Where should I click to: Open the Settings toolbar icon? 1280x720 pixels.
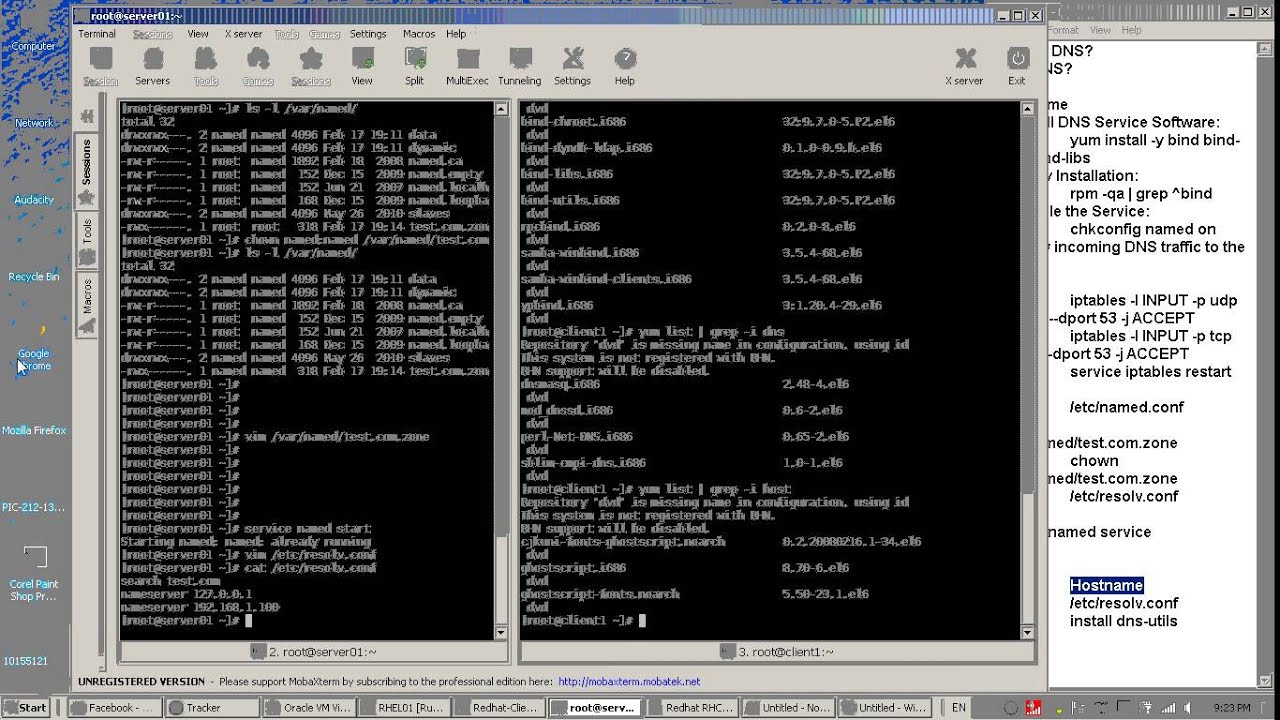tap(572, 66)
